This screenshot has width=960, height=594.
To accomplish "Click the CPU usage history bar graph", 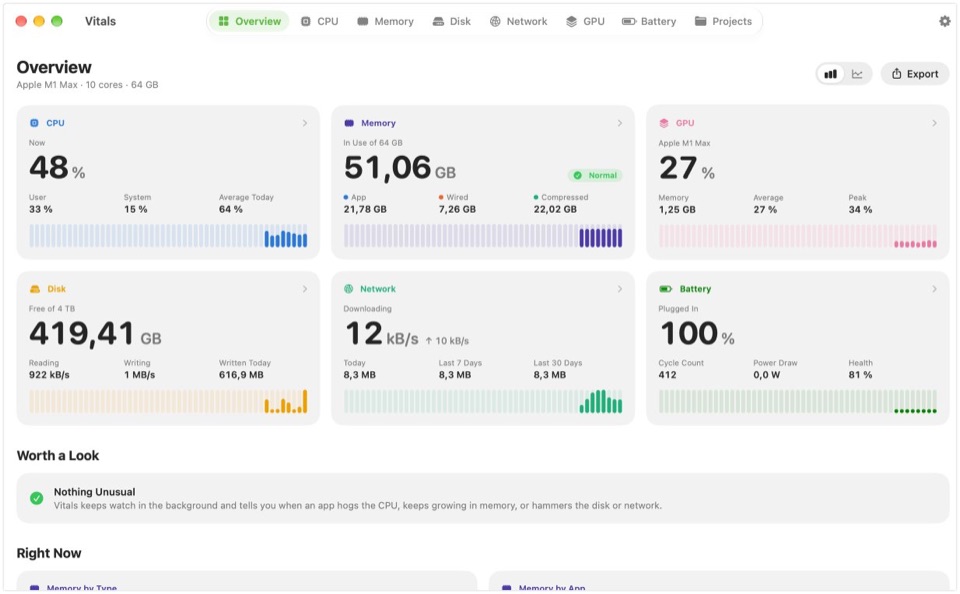I will [168, 236].
